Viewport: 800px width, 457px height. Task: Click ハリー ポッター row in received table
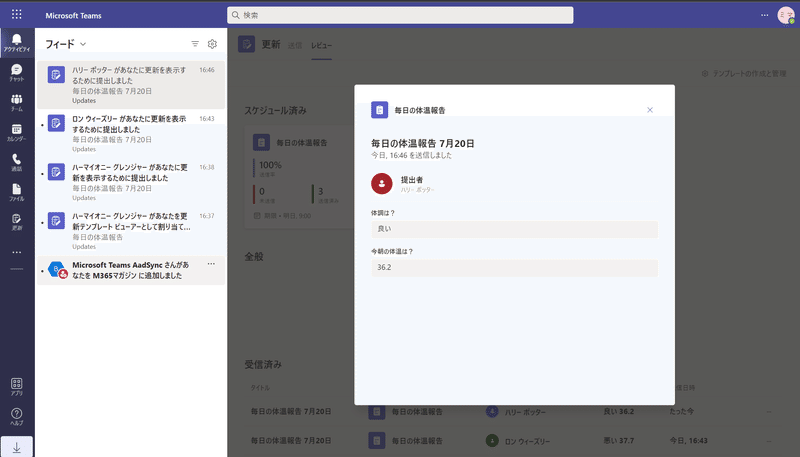[515, 412]
